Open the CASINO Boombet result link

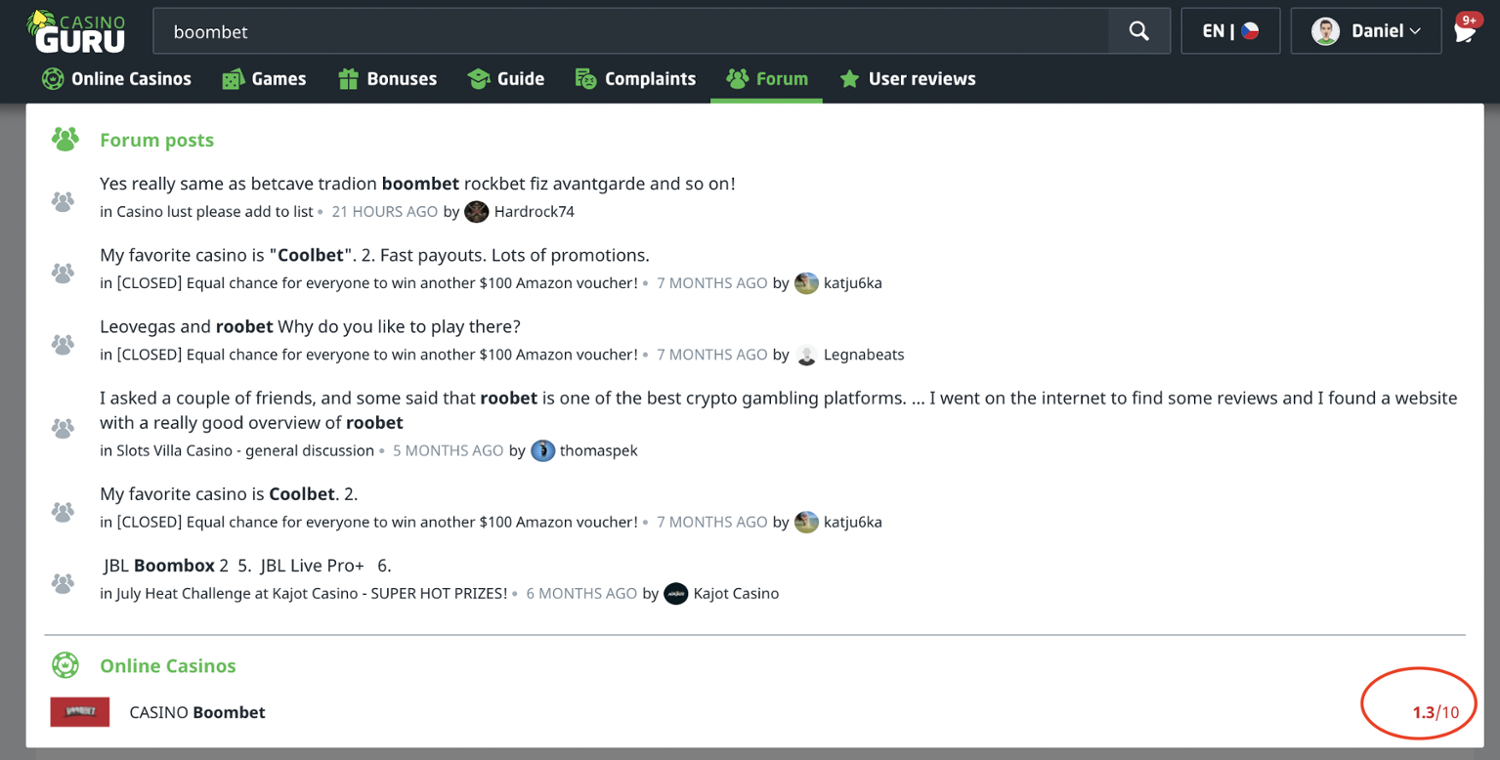coord(198,712)
